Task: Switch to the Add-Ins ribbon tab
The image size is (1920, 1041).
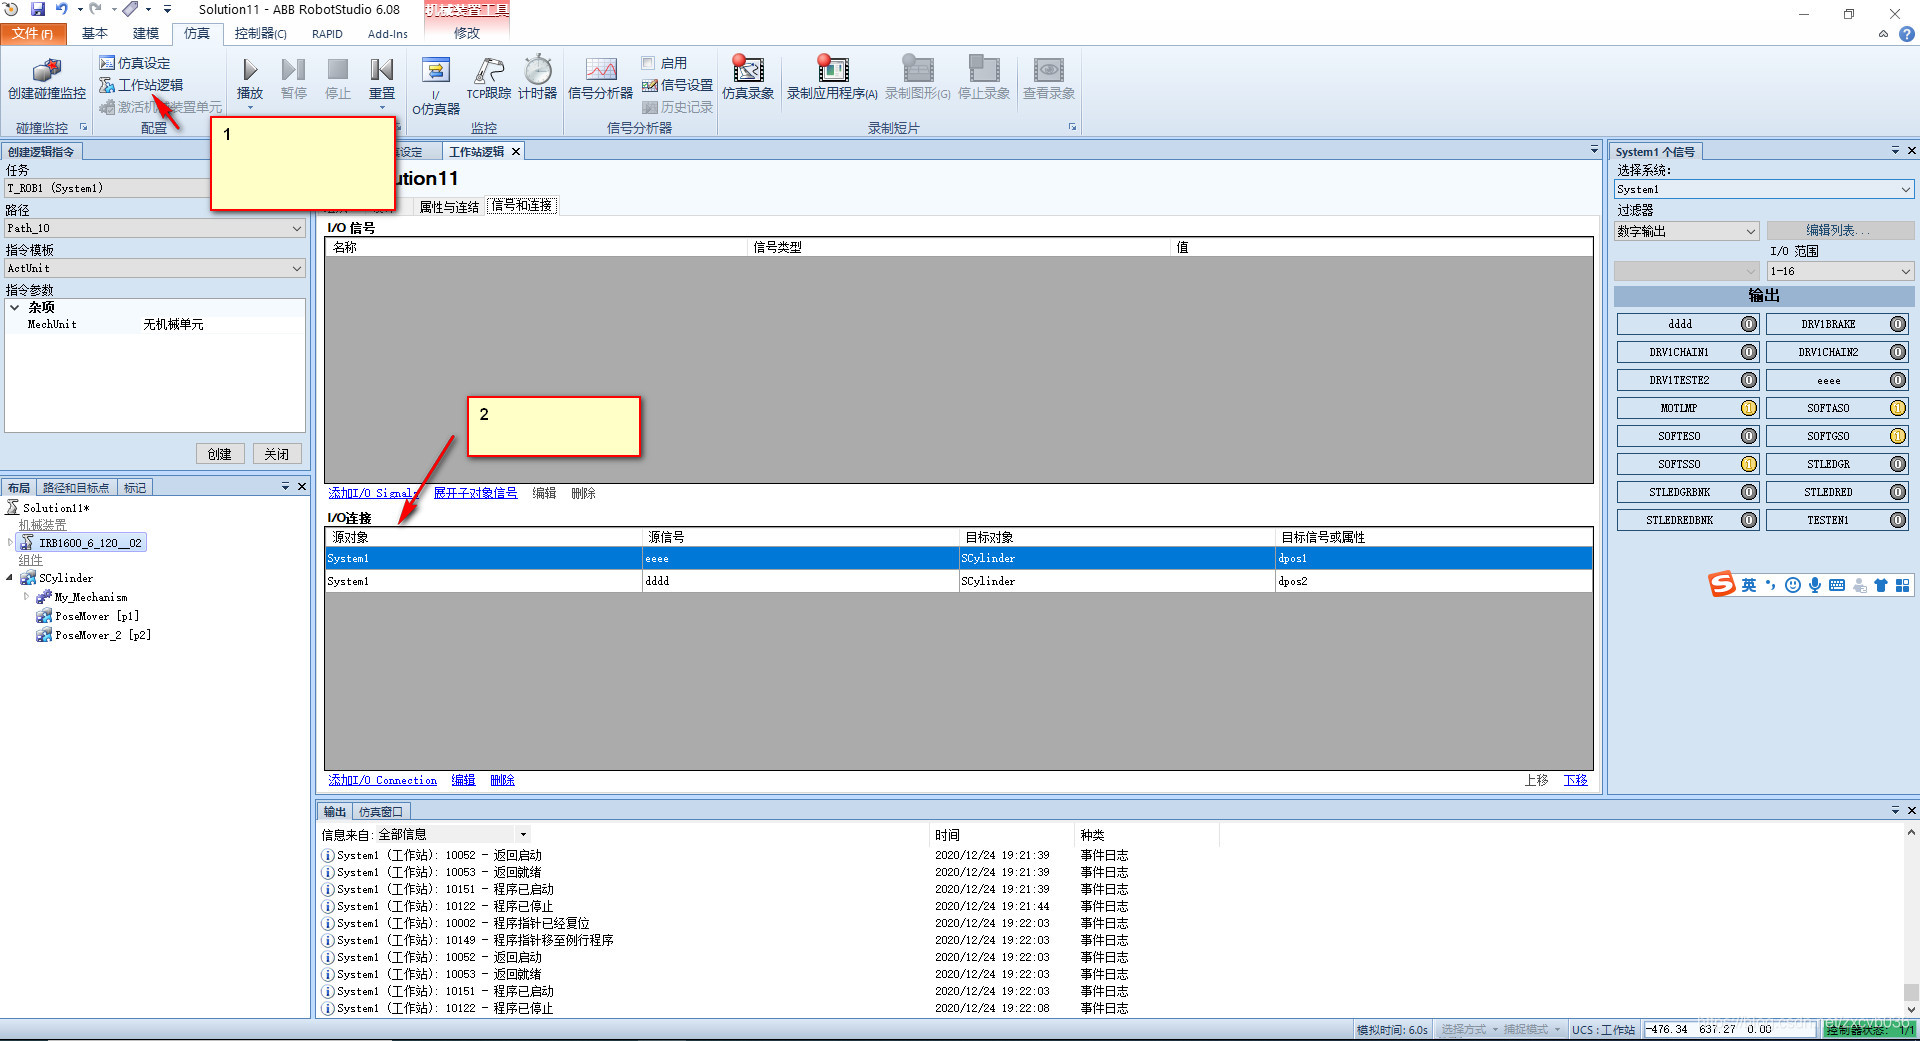Action: (x=388, y=34)
